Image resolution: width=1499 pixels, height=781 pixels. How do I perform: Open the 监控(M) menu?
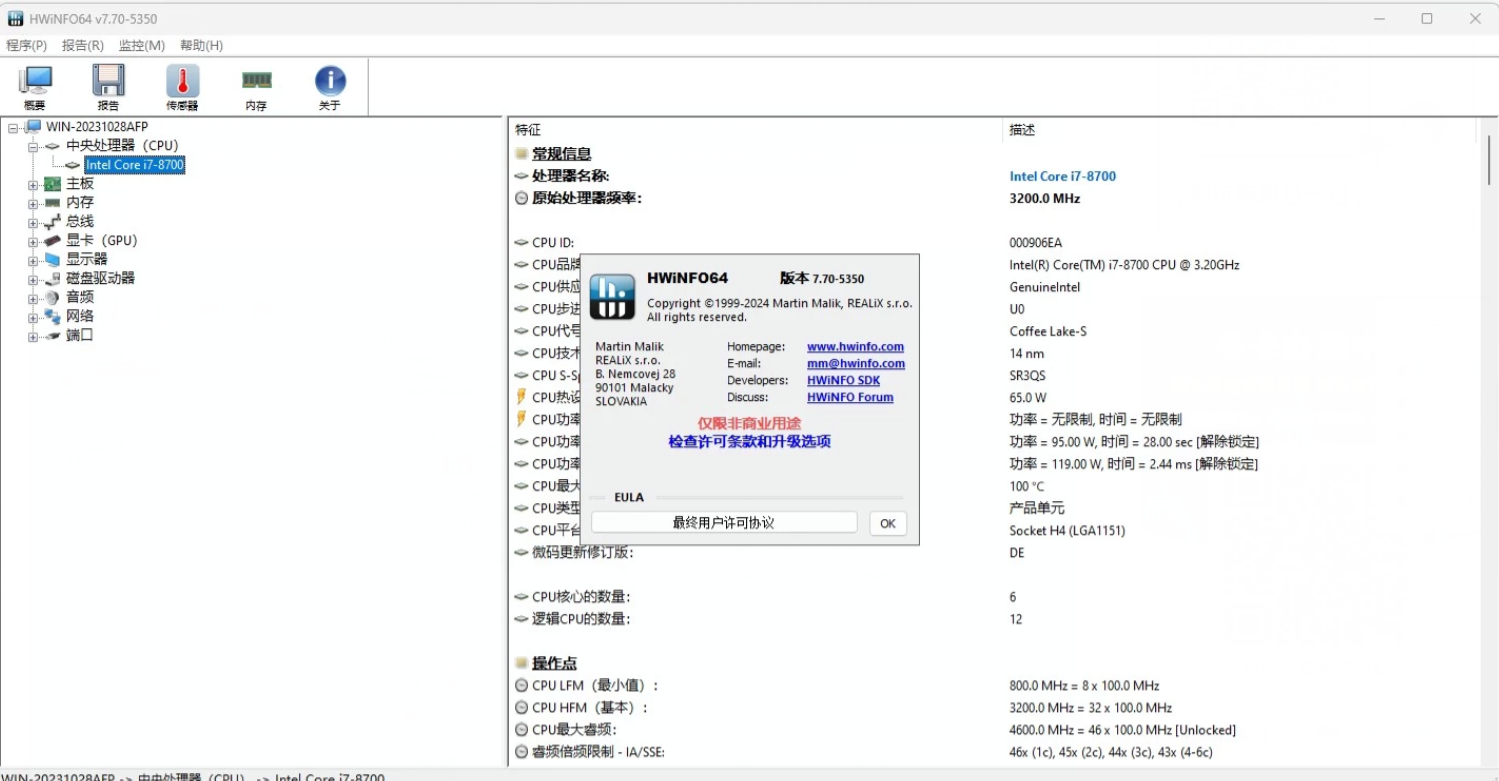142,45
